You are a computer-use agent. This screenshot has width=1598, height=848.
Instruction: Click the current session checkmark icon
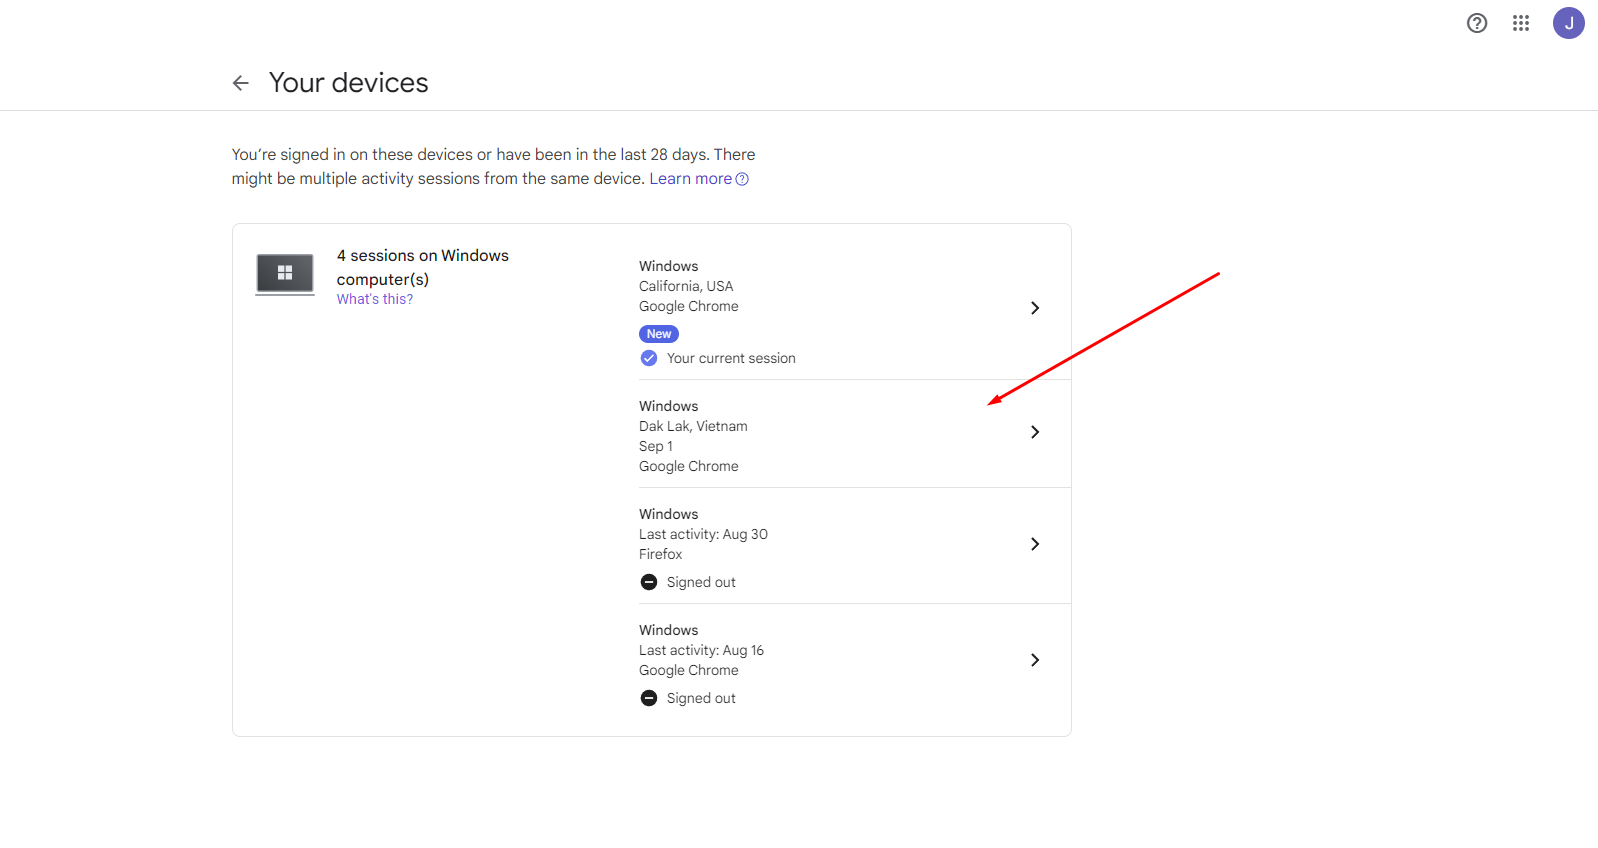(x=649, y=358)
